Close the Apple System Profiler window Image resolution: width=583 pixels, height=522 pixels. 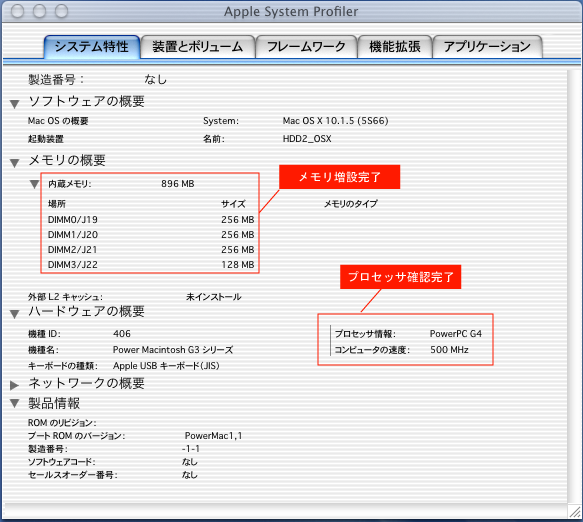pyautogui.click(x=17, y=11)
